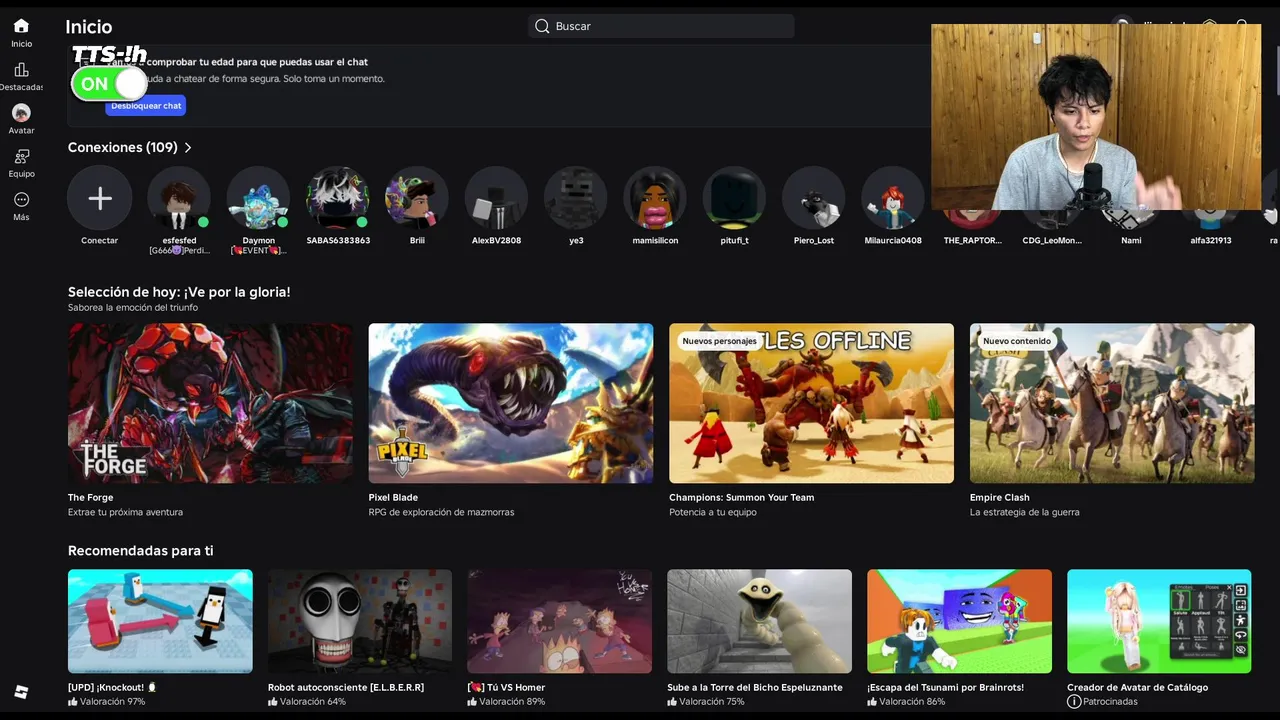
Task: Open Creador de Avatar de Catálogo thumbnail
Action: 1159,621
